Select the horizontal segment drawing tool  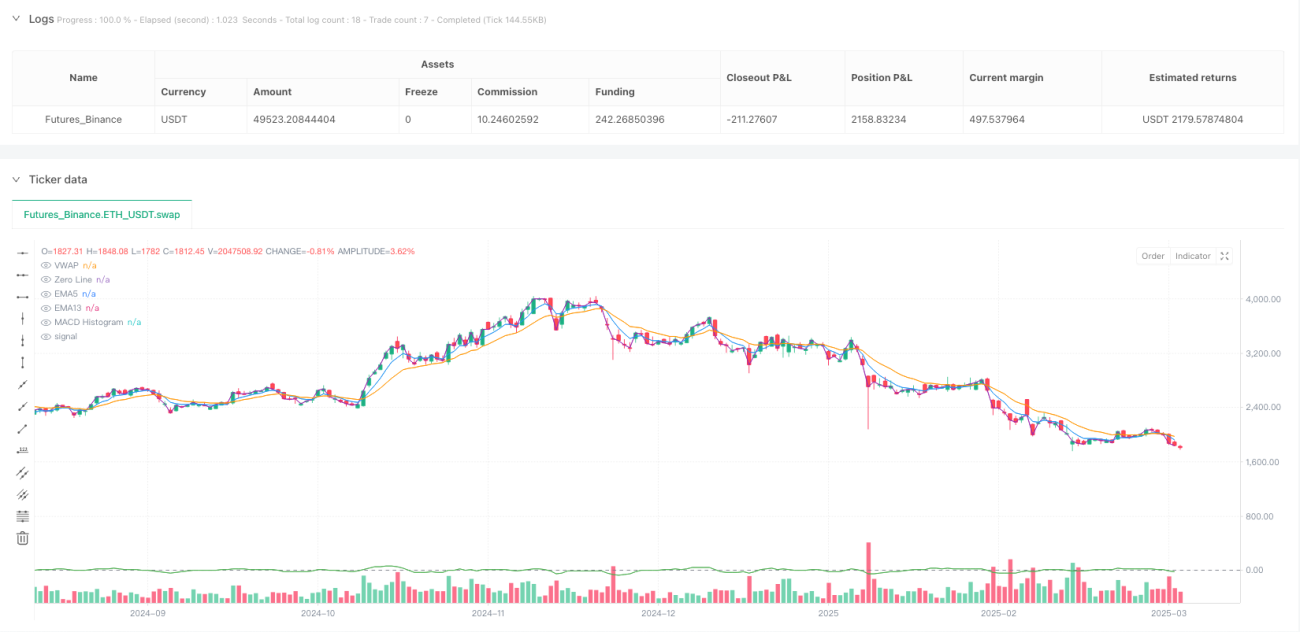point(23,296)
